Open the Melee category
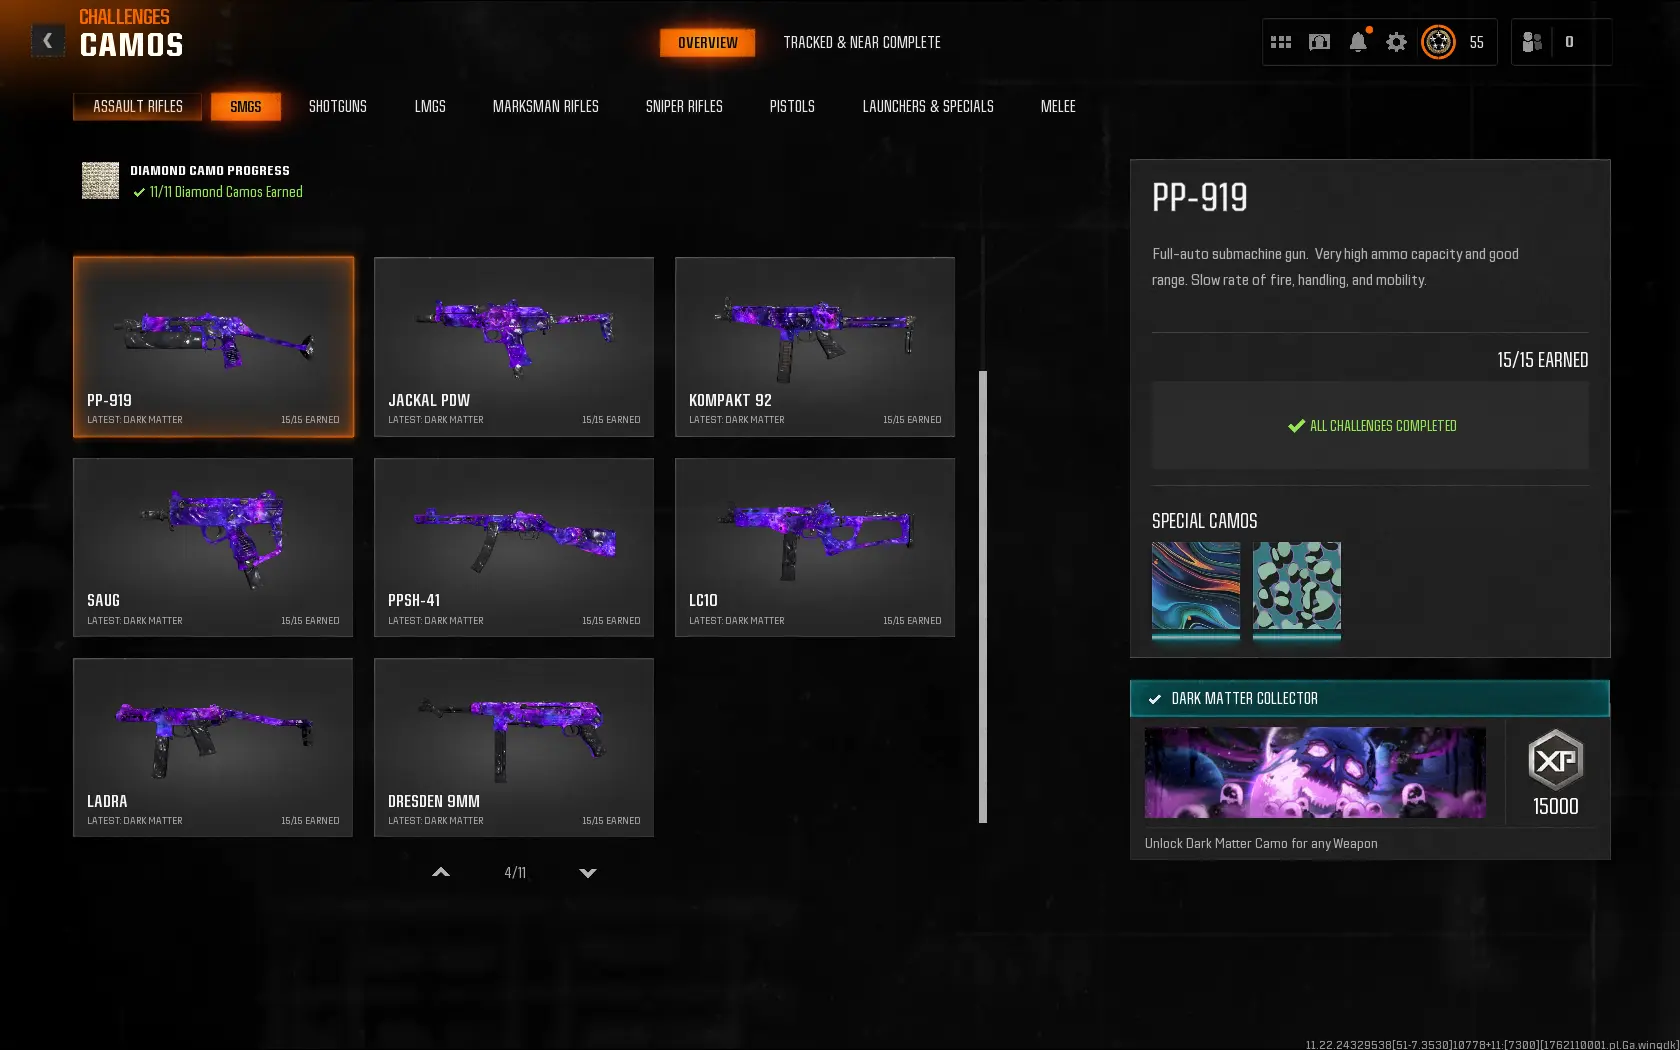The width and height of the screenshot is (1680, 1050). (x=1058, y=107)
